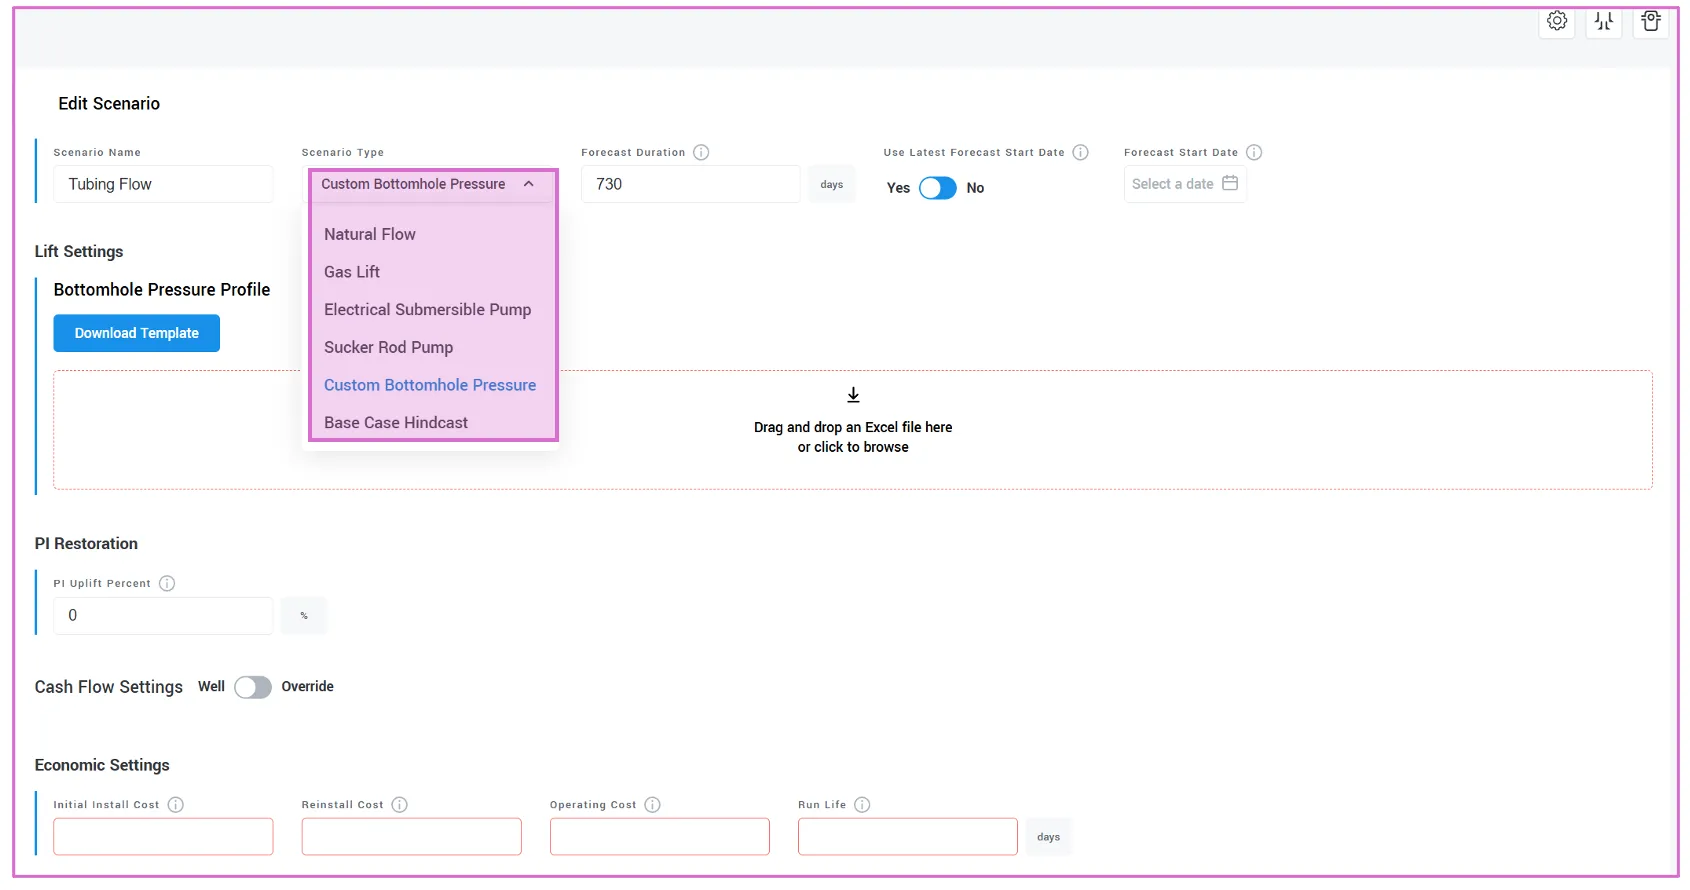Image resolution: width=1690 pixels, height=890 pixels.
Task: Toggle Cash Flow Settings Well/Override switch
Action: pyautogui.click(x=253, y=687)
